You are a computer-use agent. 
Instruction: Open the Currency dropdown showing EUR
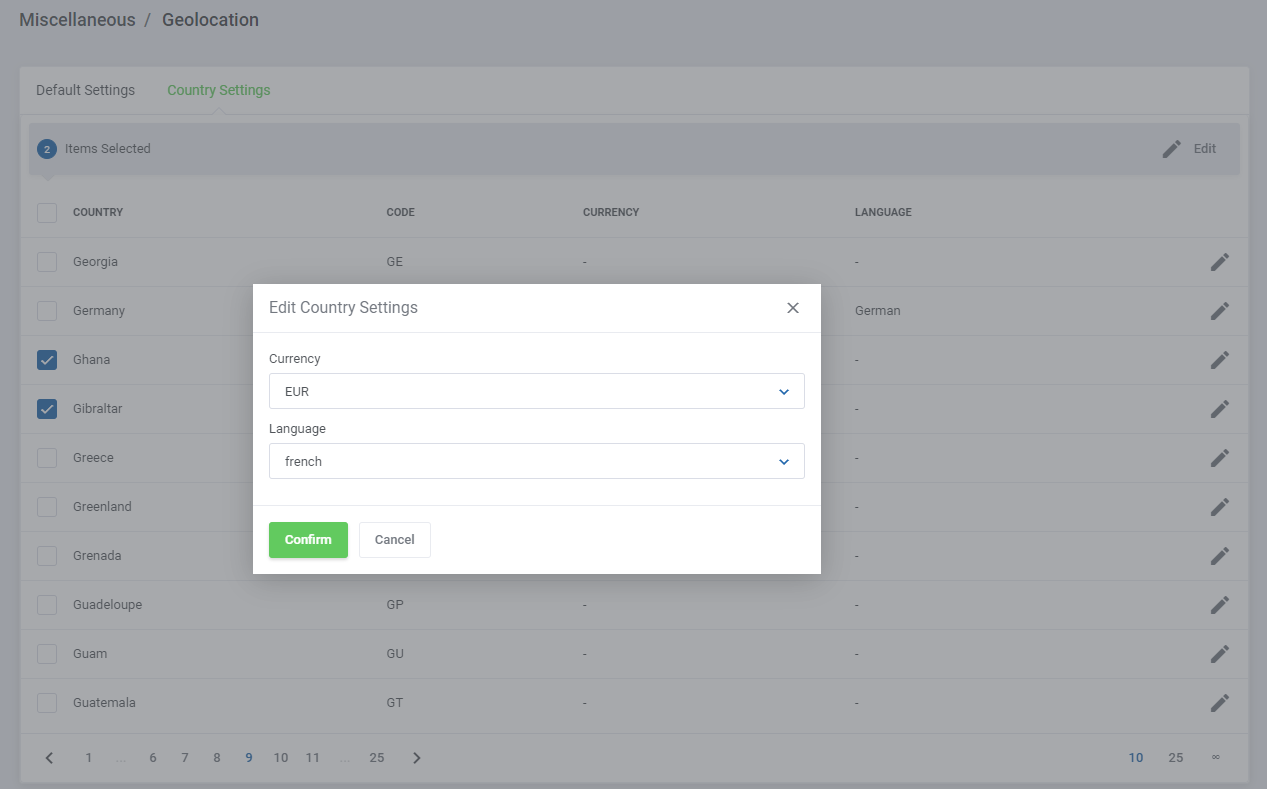coord(537,391)
